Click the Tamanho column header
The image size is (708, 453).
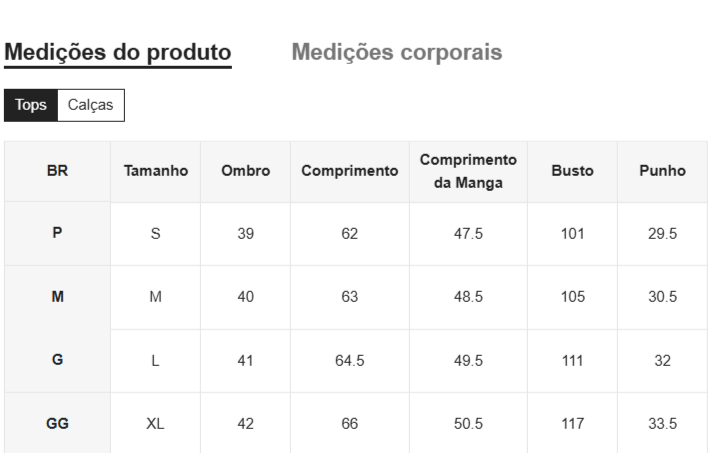[155, 171]
